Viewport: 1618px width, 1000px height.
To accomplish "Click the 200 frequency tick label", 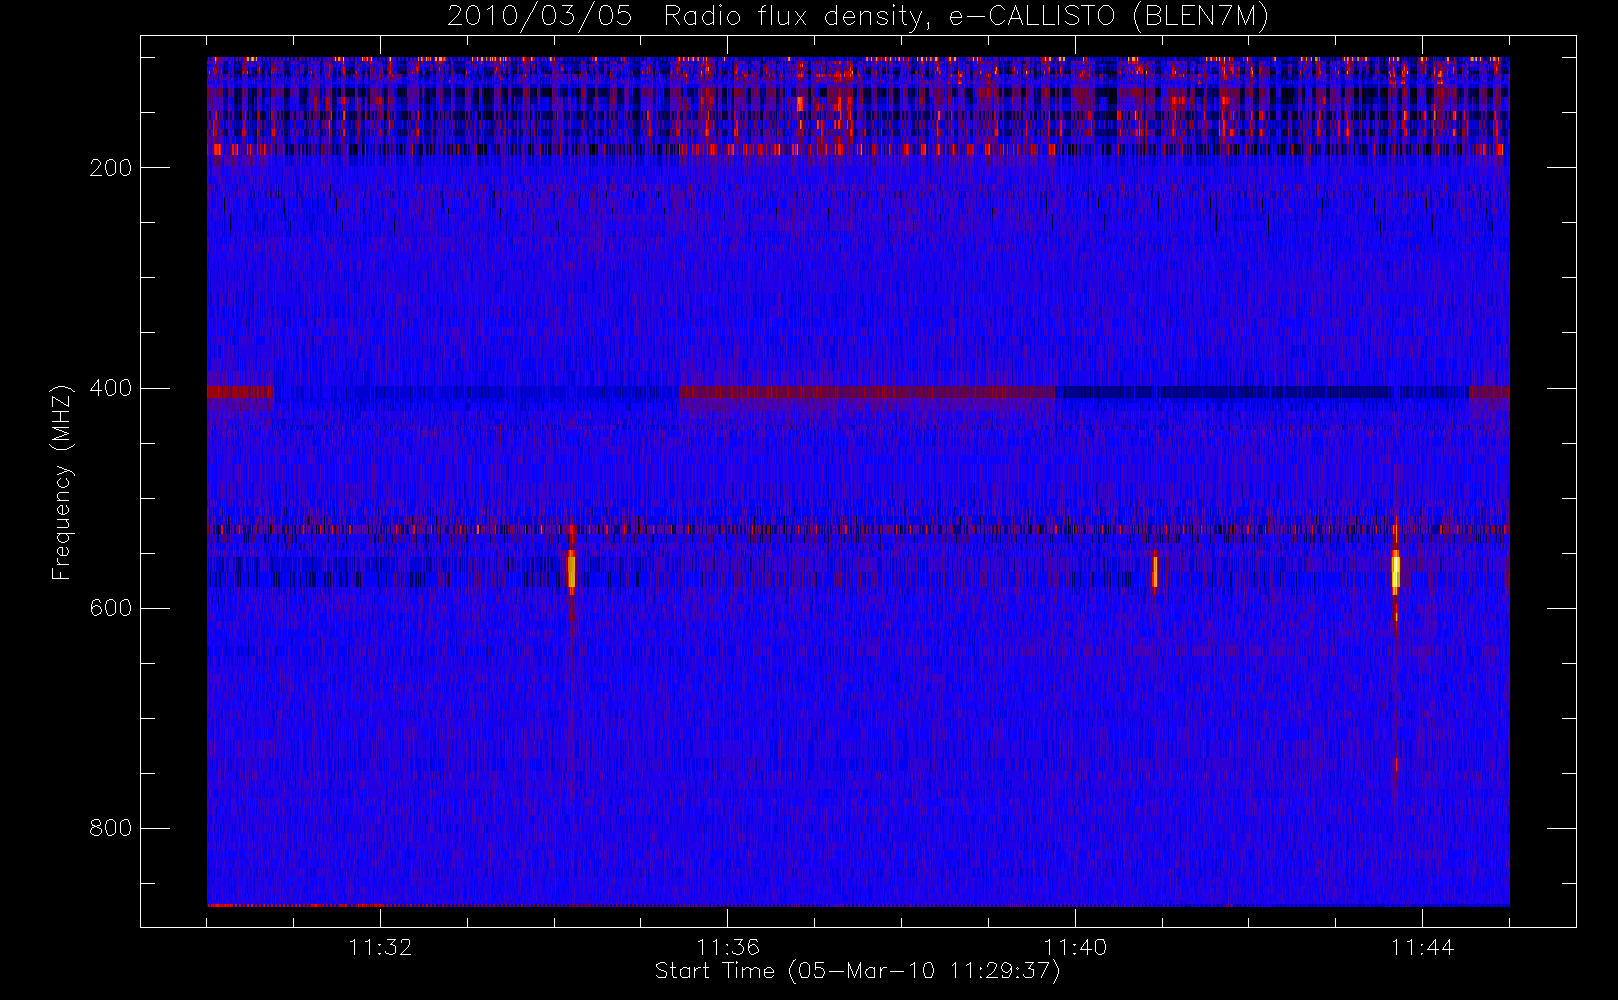I will tap(110, 168).
